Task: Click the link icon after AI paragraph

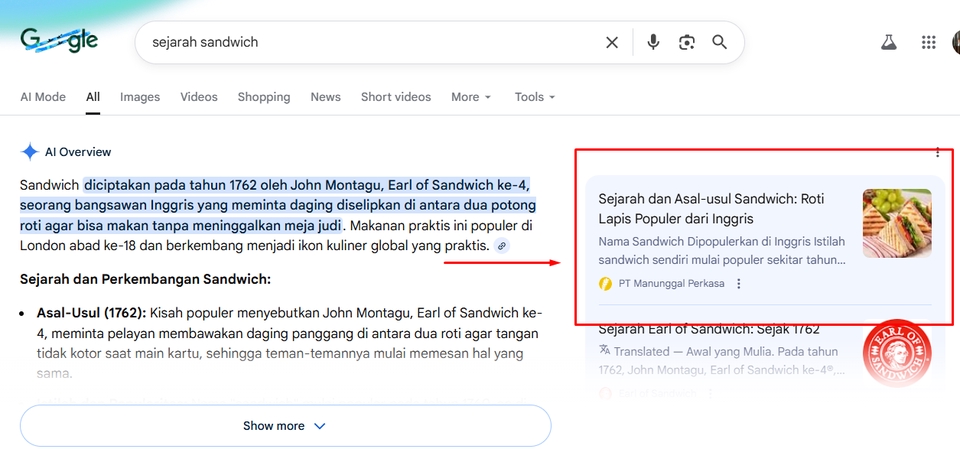Action: point(502,246)
